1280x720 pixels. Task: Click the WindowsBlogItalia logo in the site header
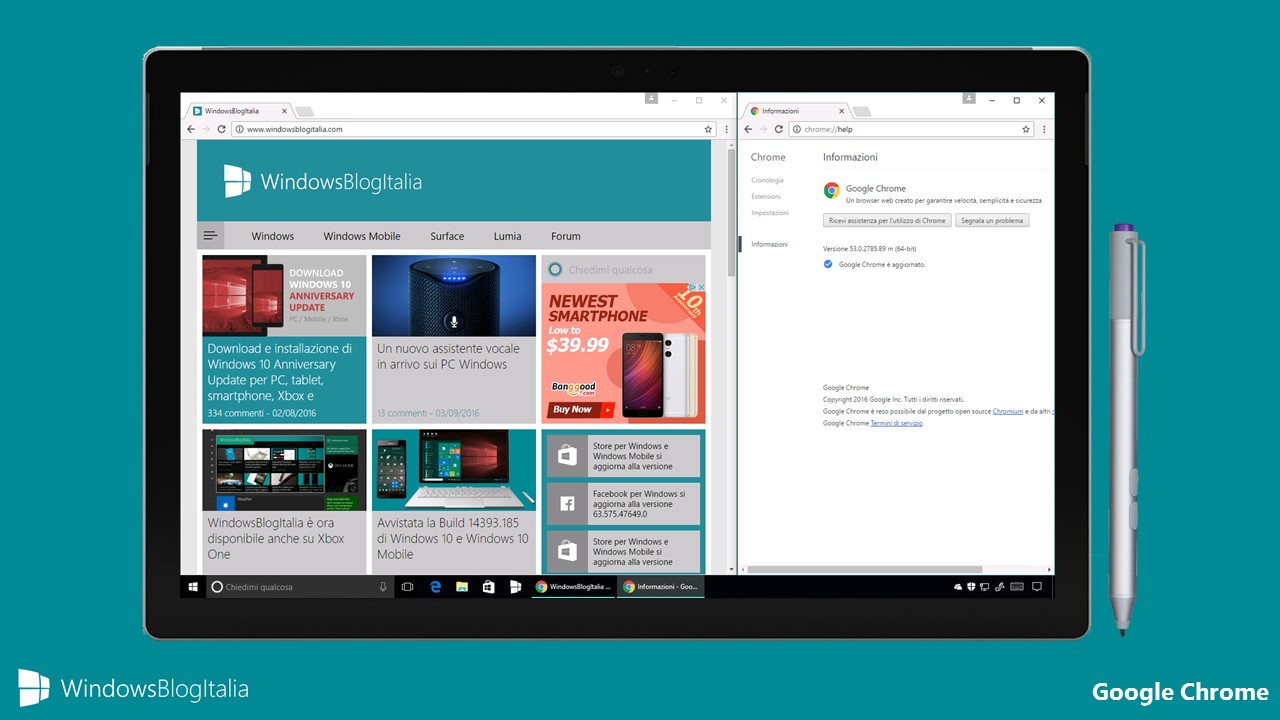coord(322,182)
